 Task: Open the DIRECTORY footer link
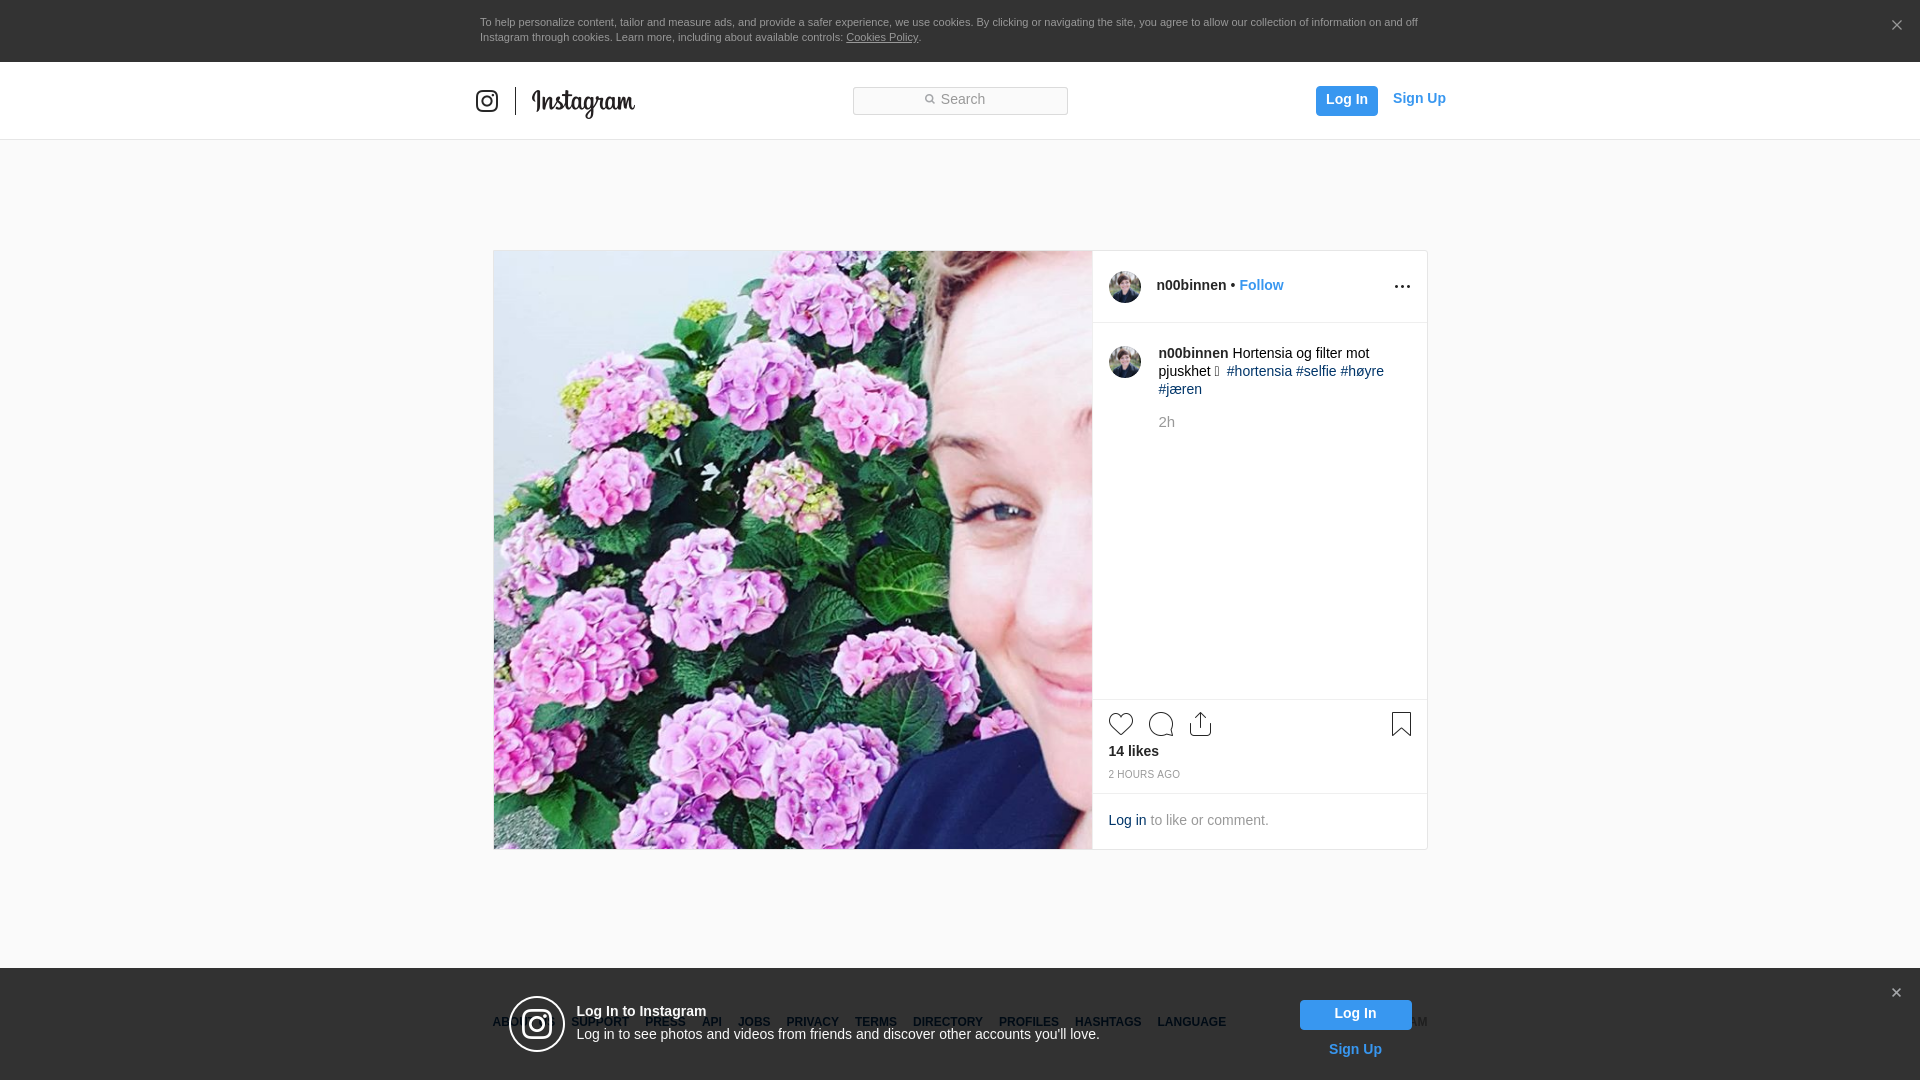click(948, 1022)
